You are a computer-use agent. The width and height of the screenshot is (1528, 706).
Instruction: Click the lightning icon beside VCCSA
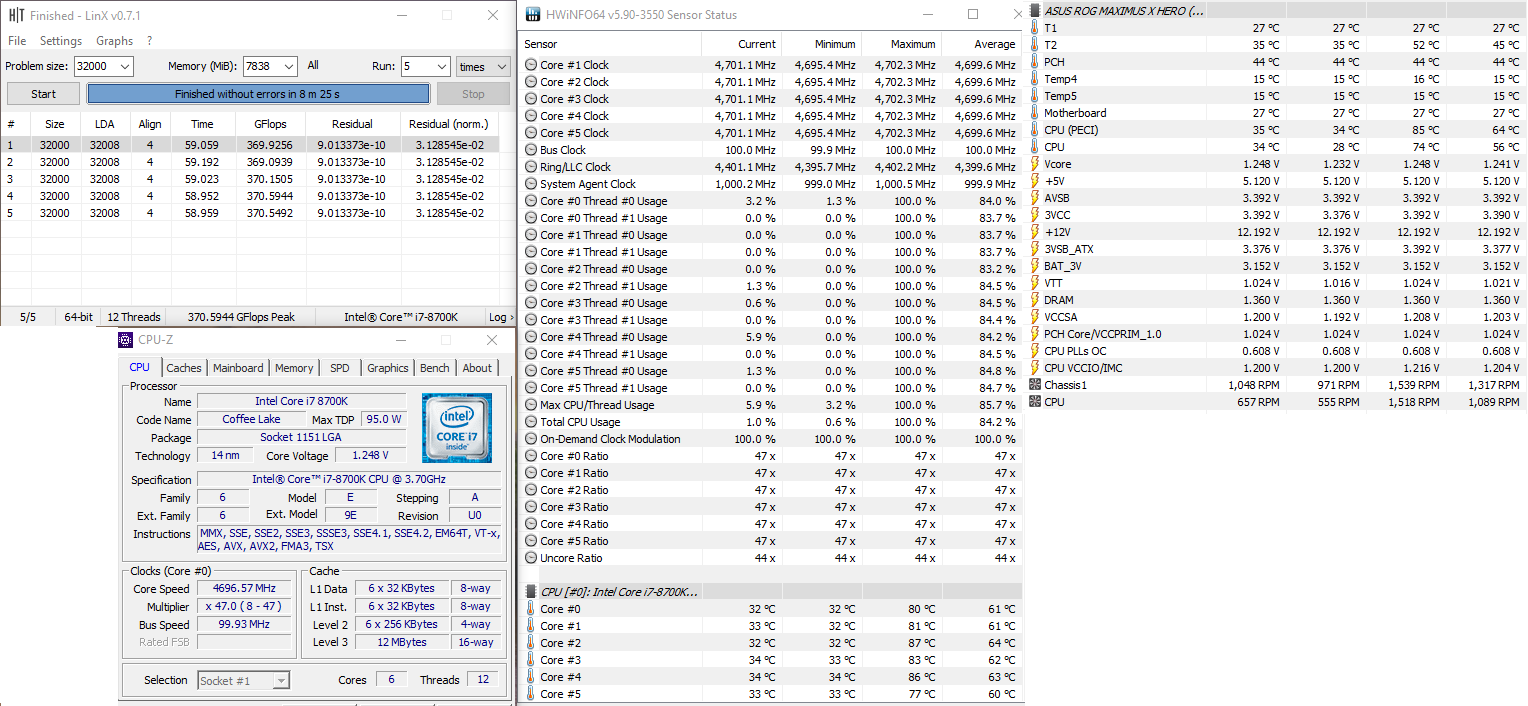coord(1035,317)
